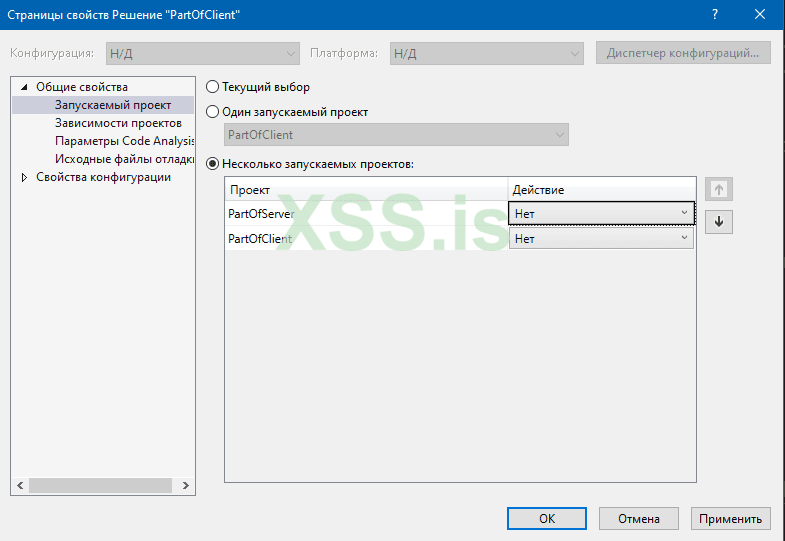
Task: Select the PartOfClient project row
Action: [x=366, y=239]
